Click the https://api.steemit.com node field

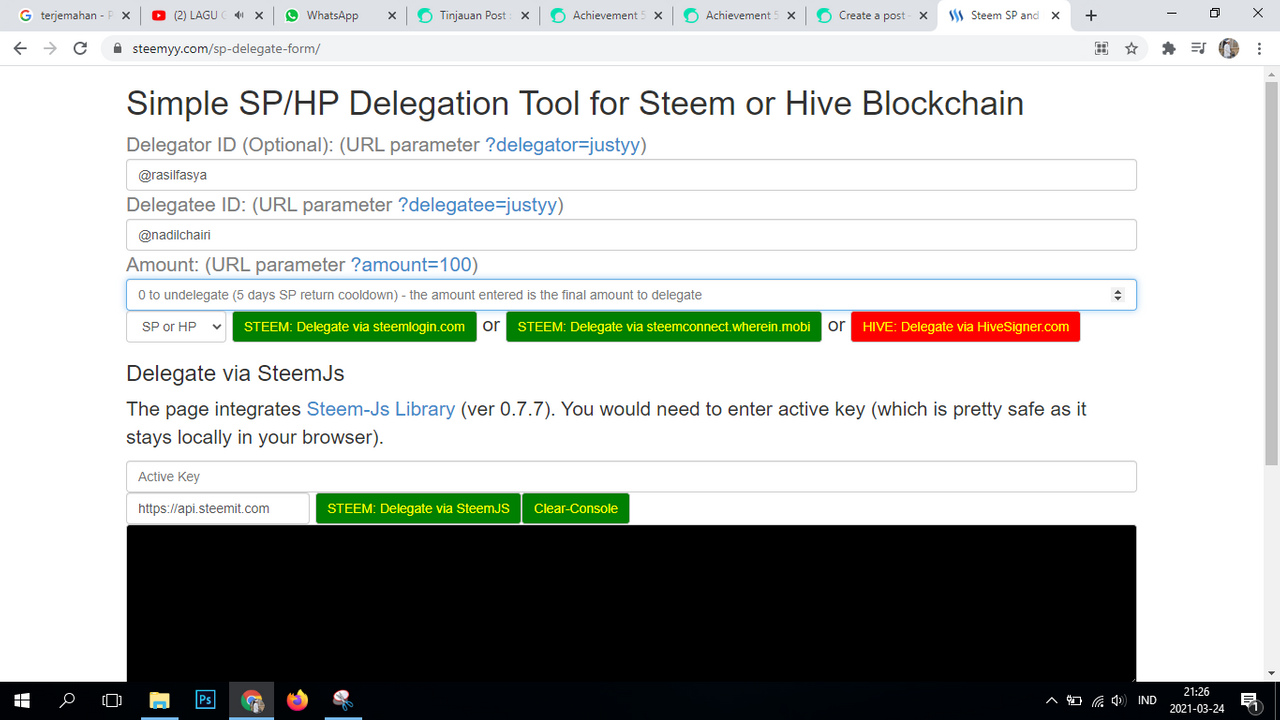point(218,508)
